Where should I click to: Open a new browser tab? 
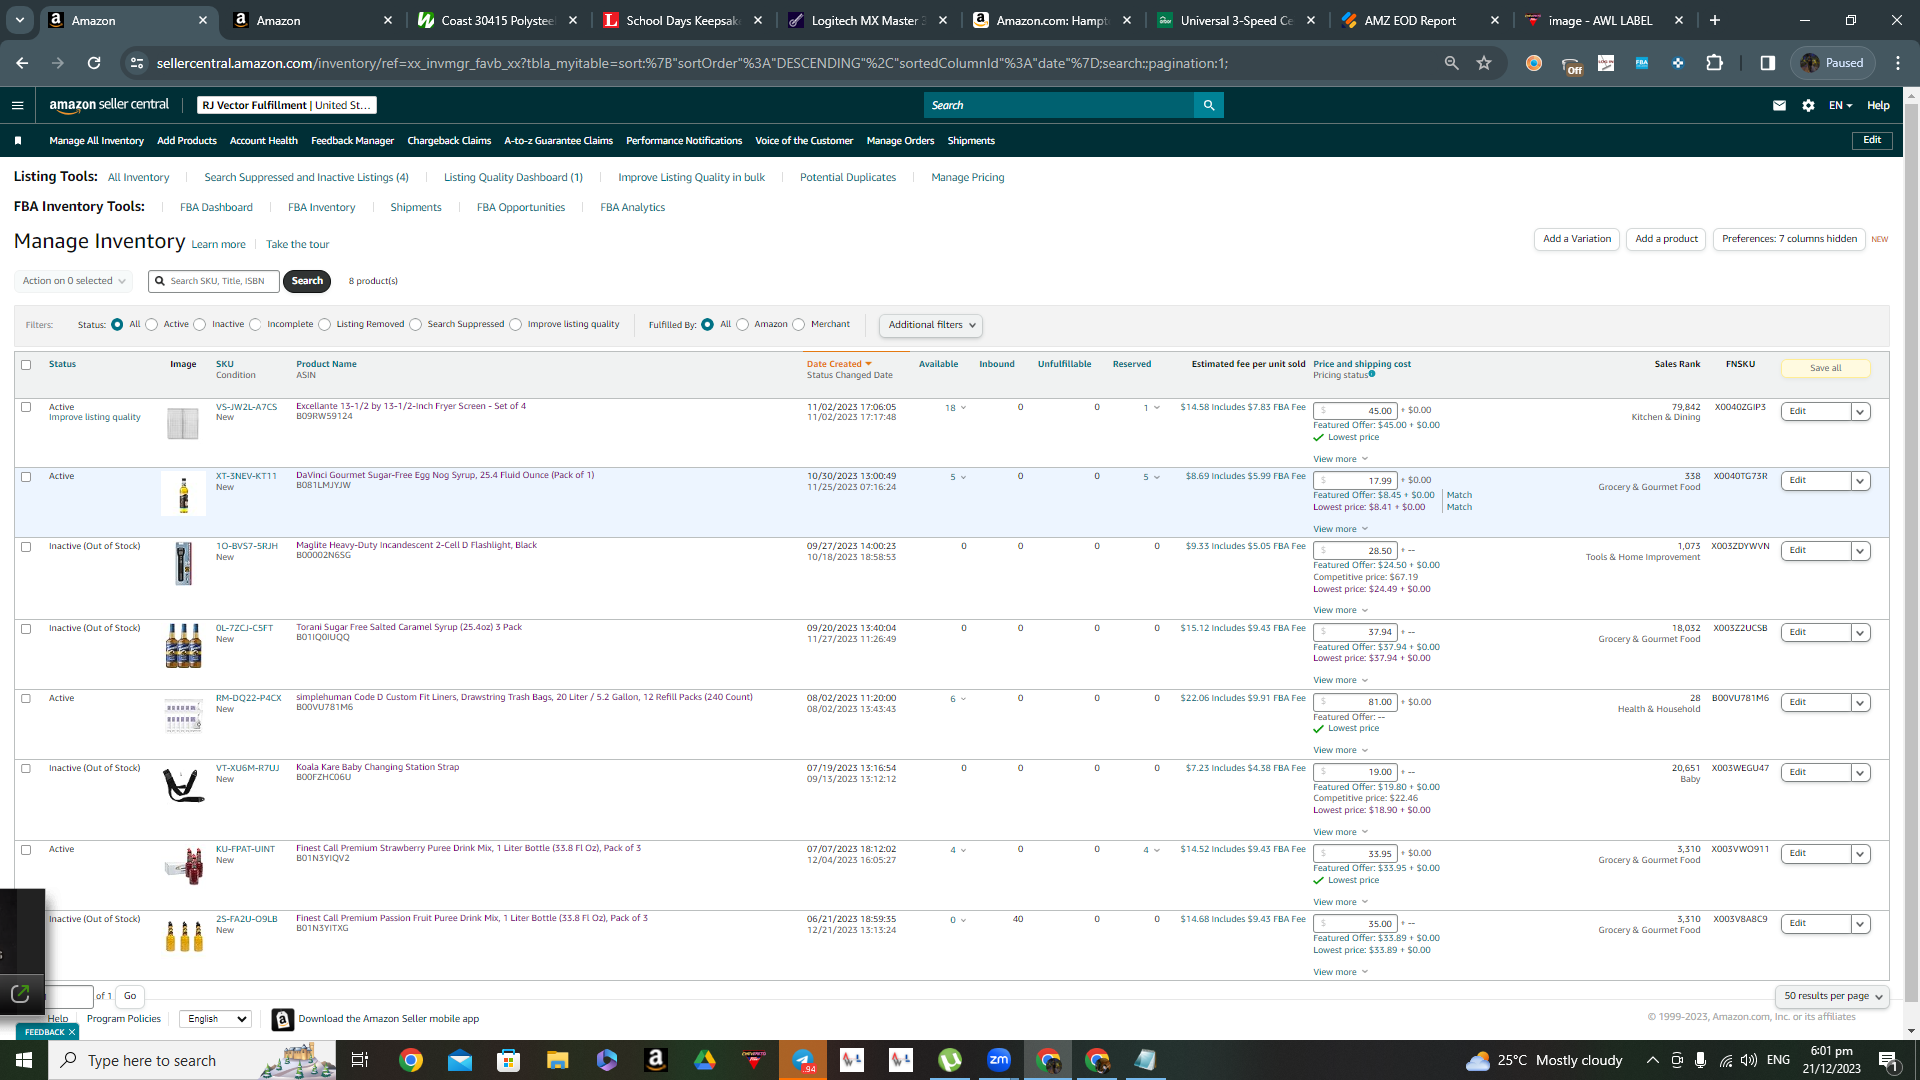click(1715, 20)
